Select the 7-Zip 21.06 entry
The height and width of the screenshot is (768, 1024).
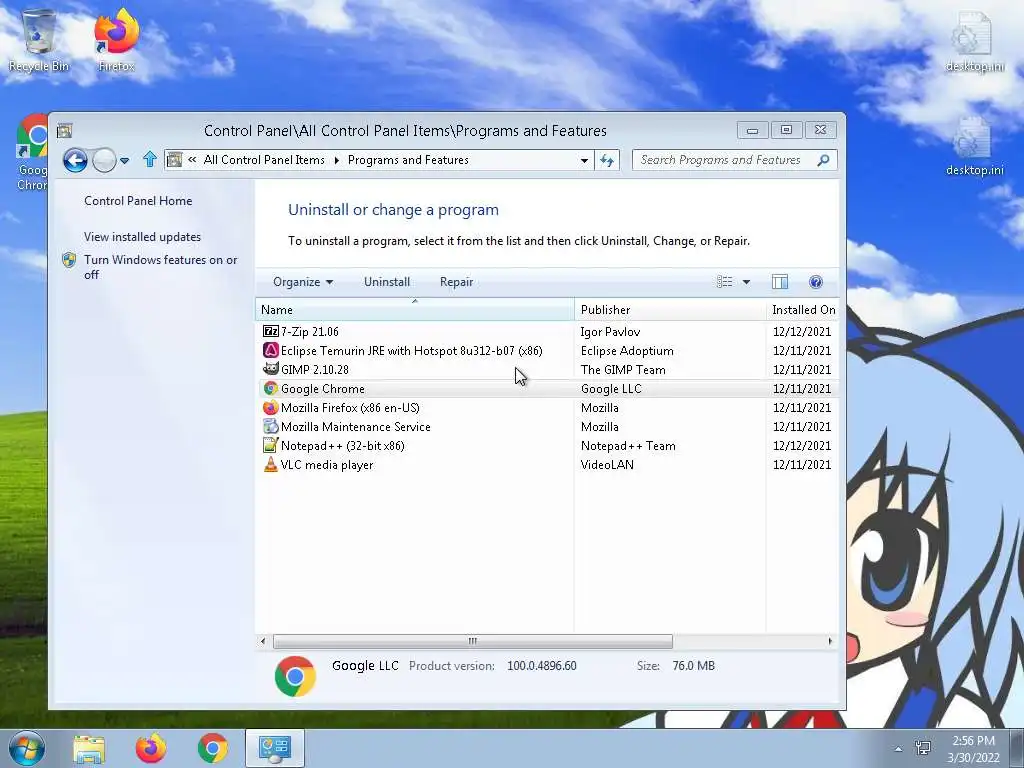coord(310,332)
